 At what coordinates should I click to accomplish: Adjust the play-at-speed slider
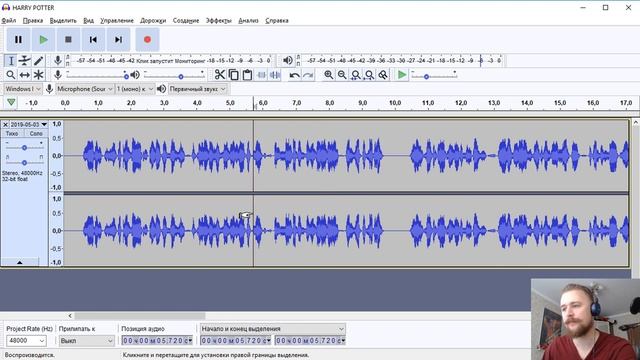click(x=433, y=75)
